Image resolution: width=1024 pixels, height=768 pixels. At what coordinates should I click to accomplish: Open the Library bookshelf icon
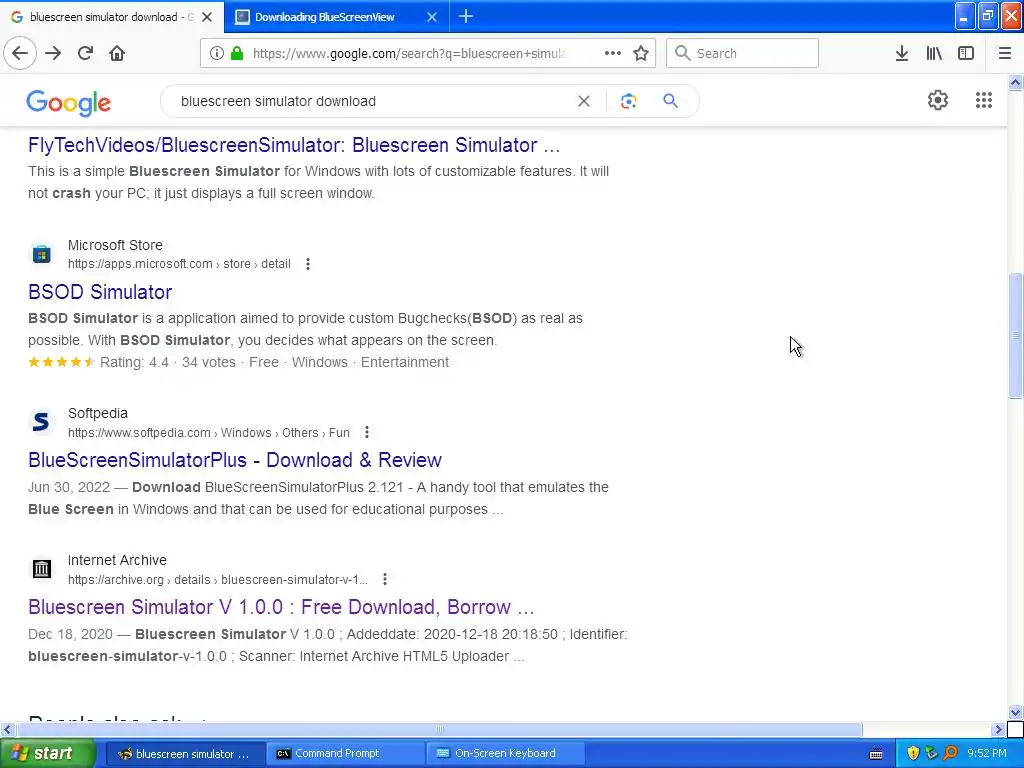(934, 54)
